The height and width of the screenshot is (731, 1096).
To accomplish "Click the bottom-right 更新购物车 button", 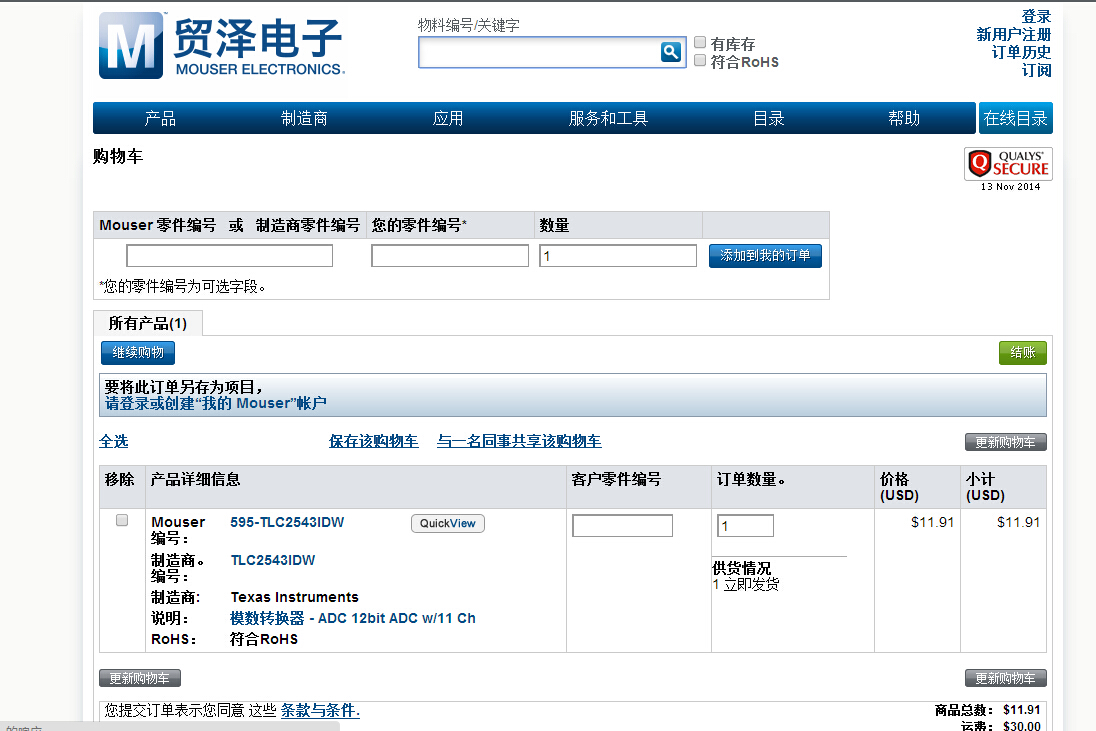I will tap(1006, 679).
